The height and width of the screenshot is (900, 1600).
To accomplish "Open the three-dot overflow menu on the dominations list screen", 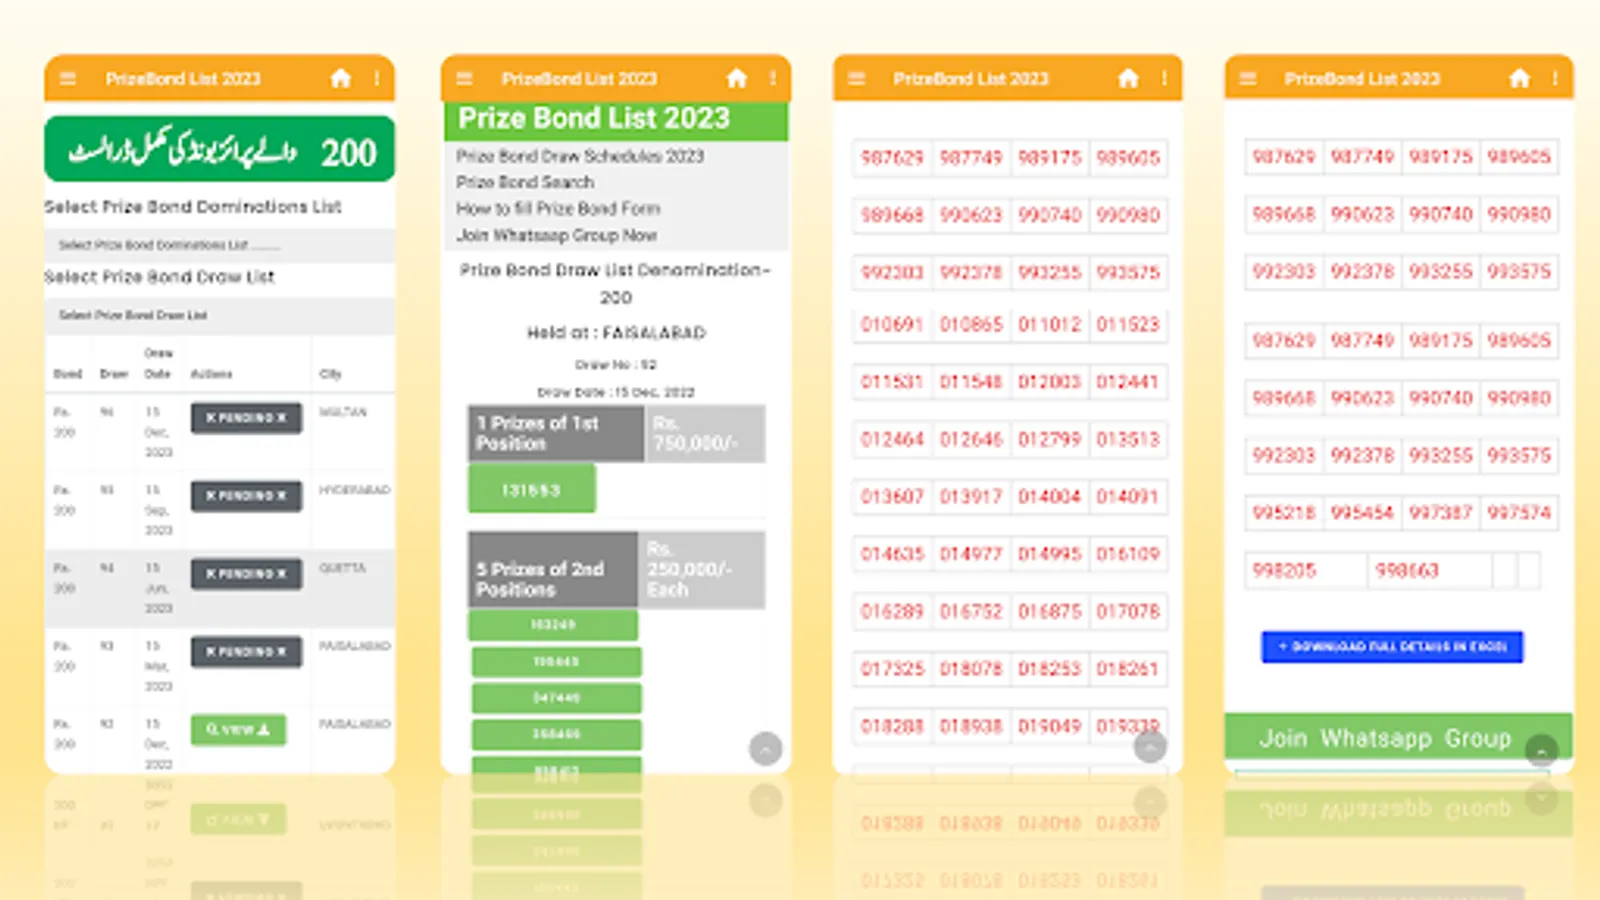I will click(x=377, y=78).
